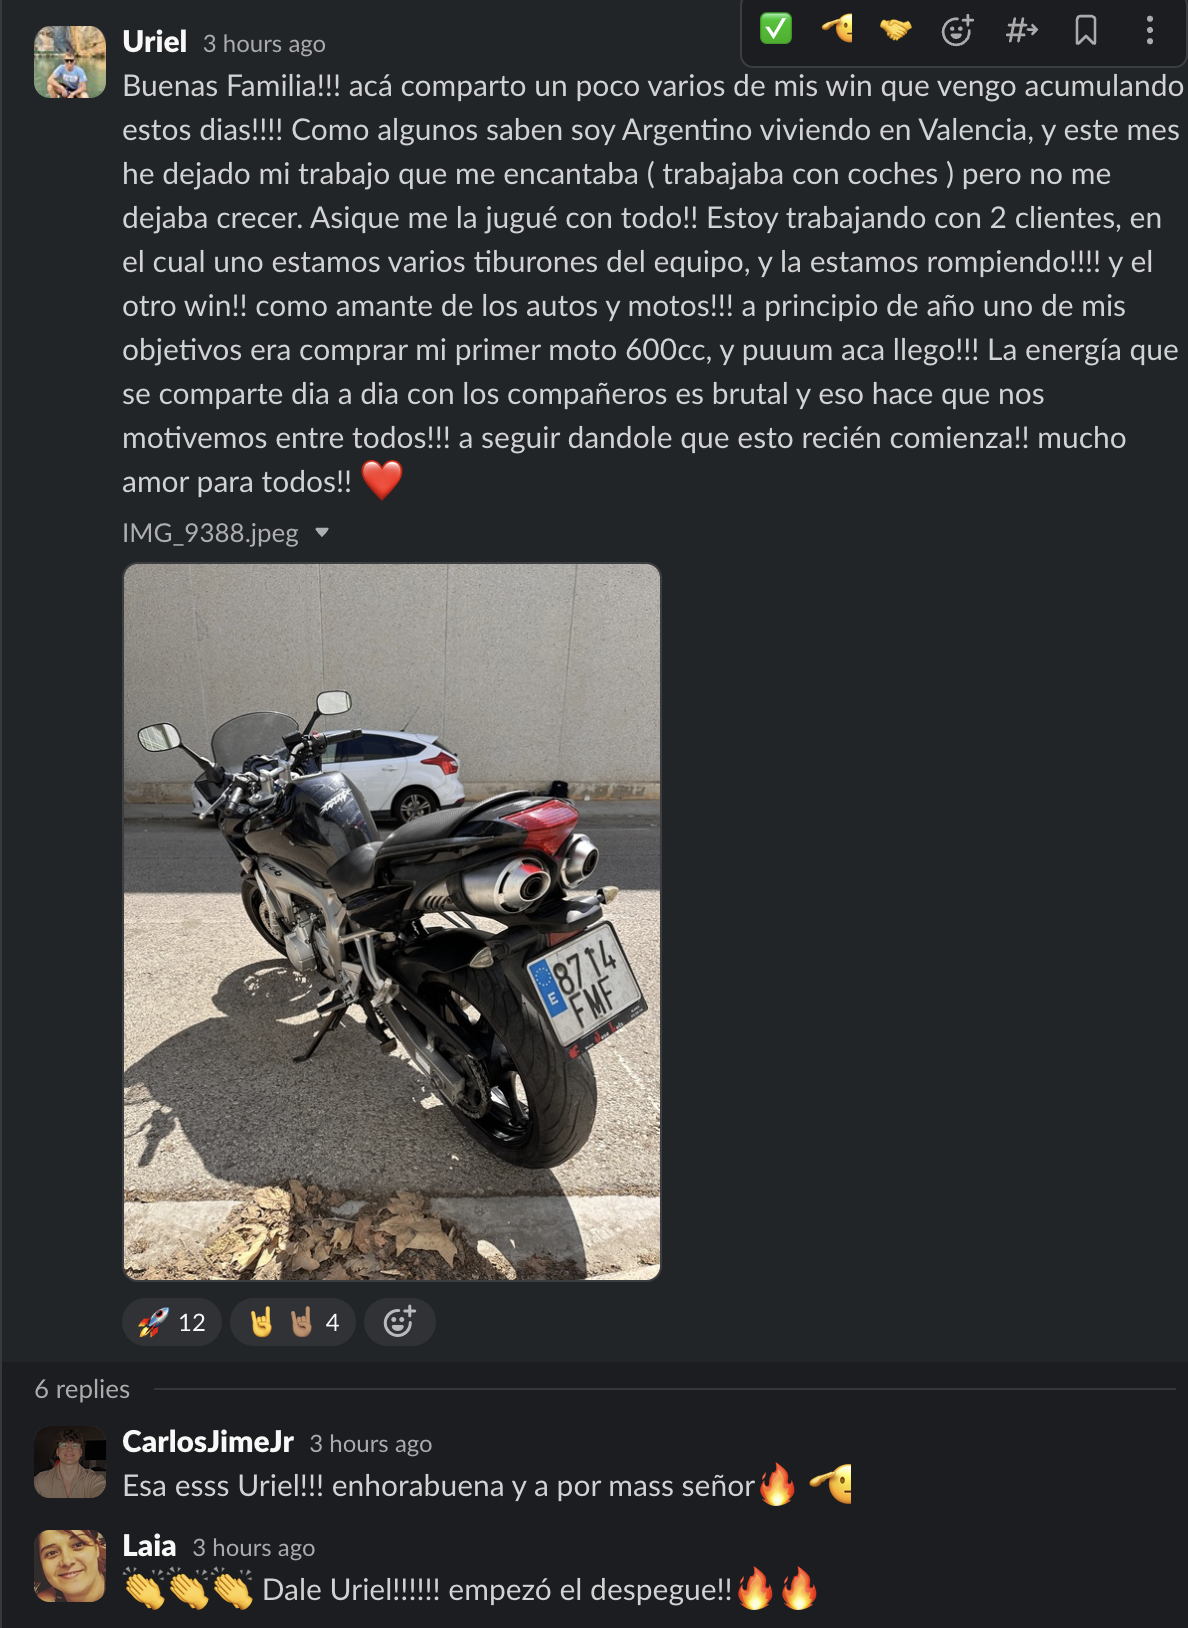The height and width of the screenshot is (1628, 1188).
Task: Add a reaction below the motorcycle image
Action: (x=399, y=1322)
